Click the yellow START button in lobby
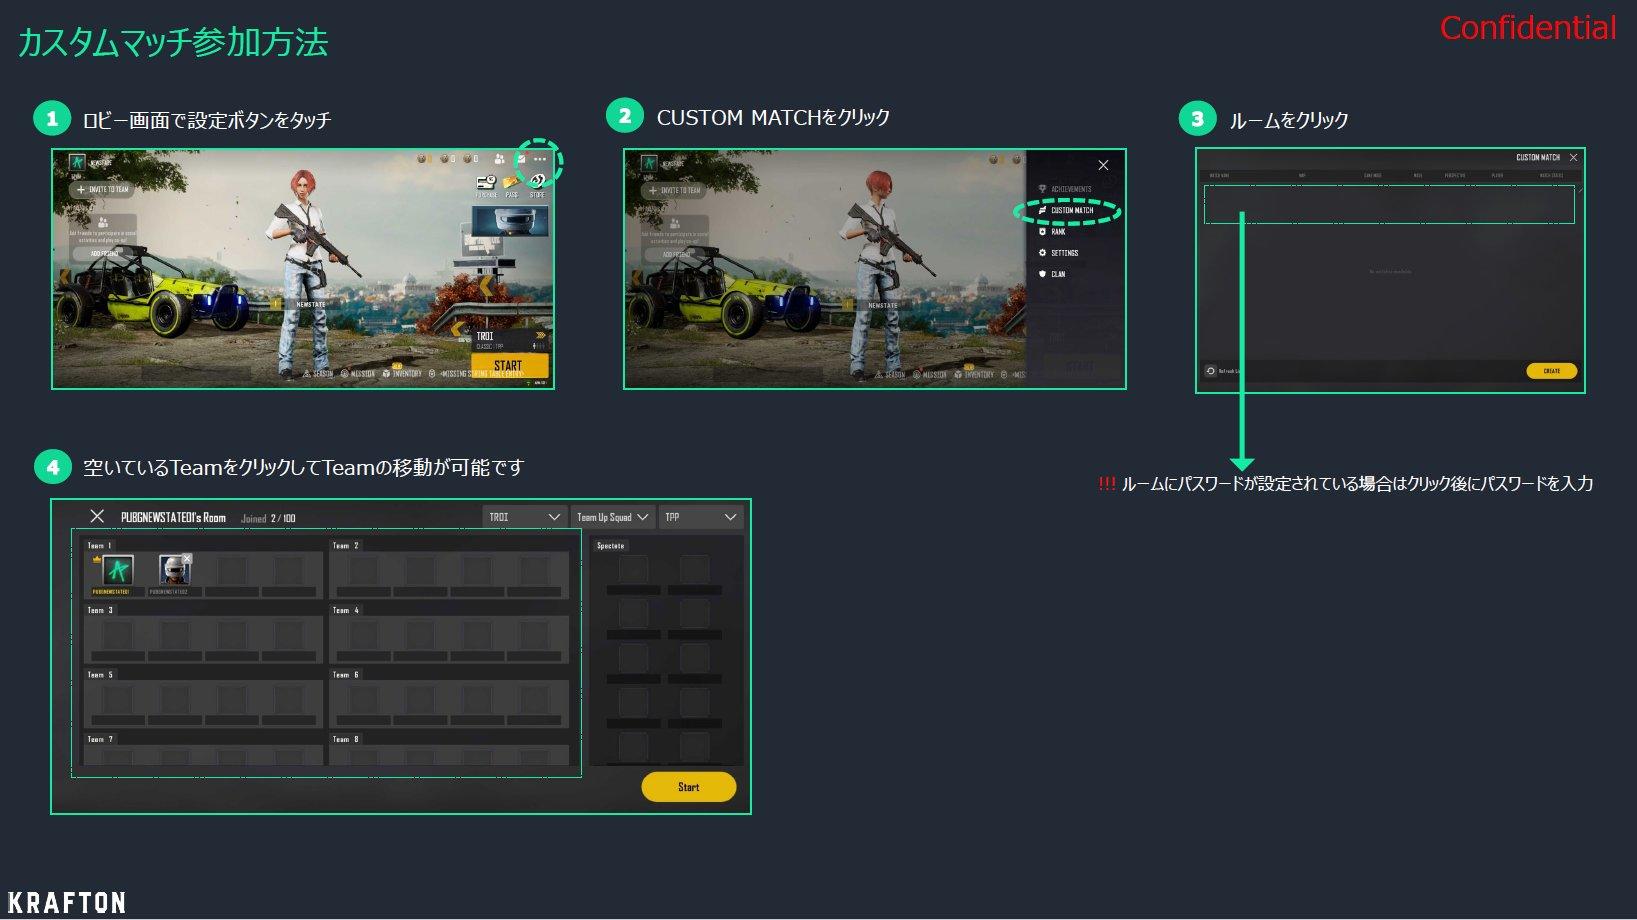Image resolution: width=1637 pixels, height=920 pixels. pos(509,365)
